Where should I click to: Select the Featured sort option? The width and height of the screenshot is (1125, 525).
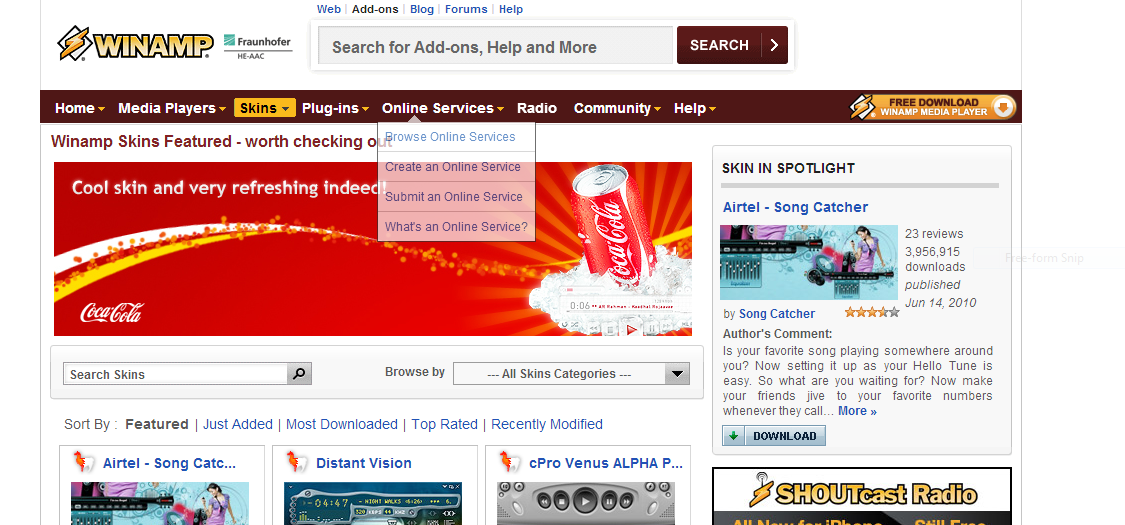156,424
